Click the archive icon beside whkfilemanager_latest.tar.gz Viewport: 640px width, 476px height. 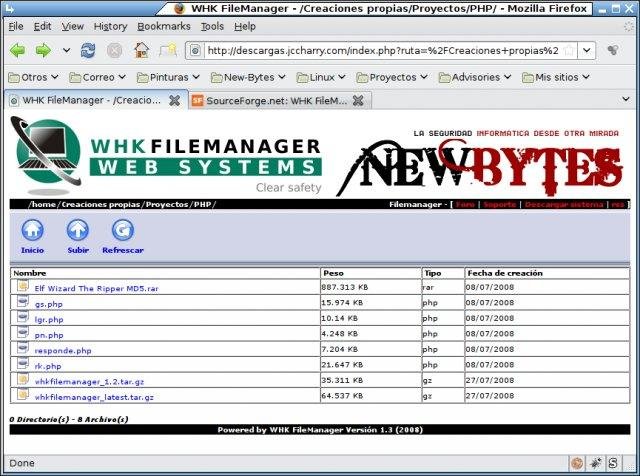(23, 394)
